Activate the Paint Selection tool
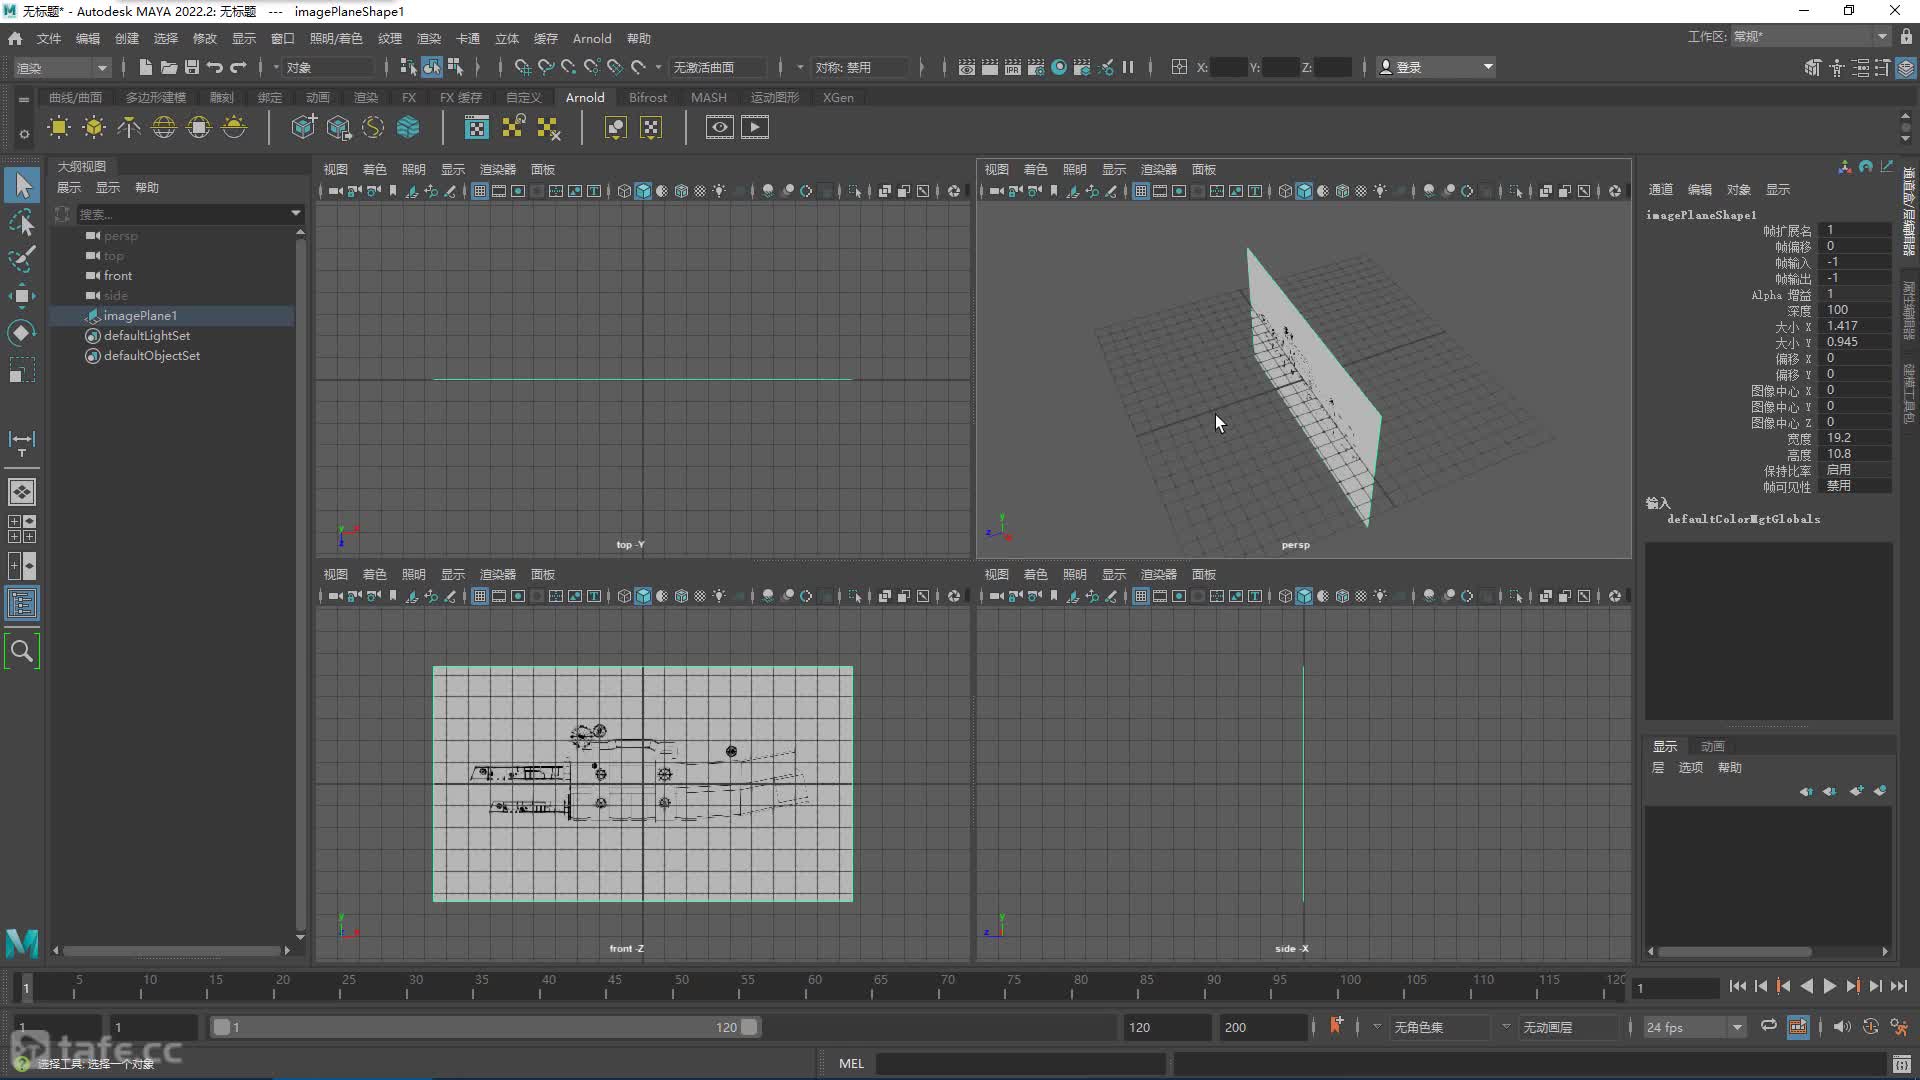This screenshot has width=1920, height=1080. [22, 259]
